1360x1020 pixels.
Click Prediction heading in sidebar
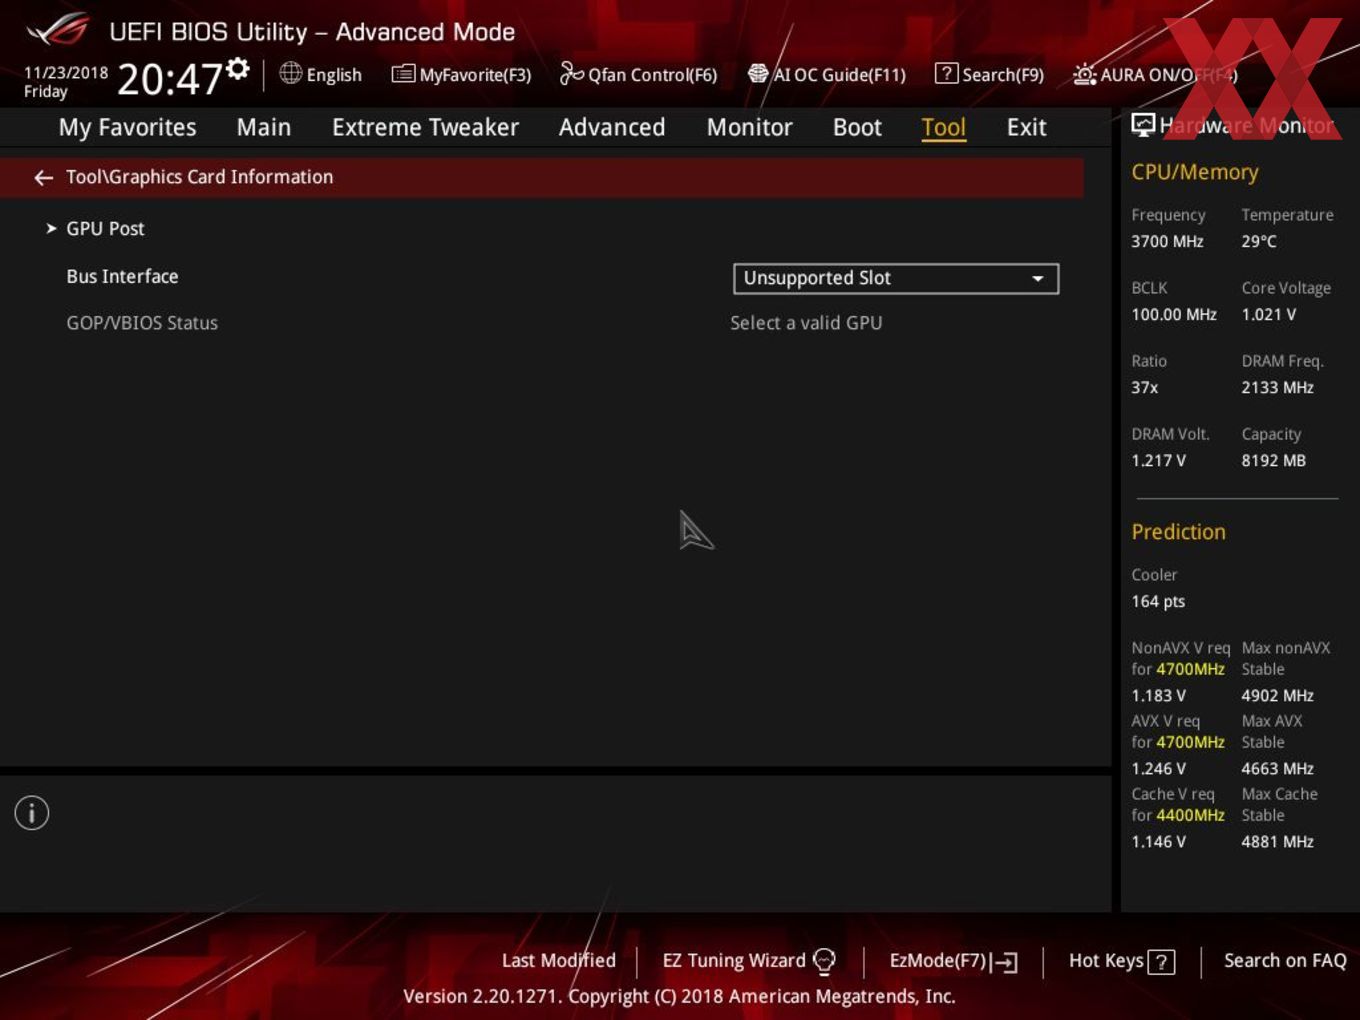(1178, 532)
